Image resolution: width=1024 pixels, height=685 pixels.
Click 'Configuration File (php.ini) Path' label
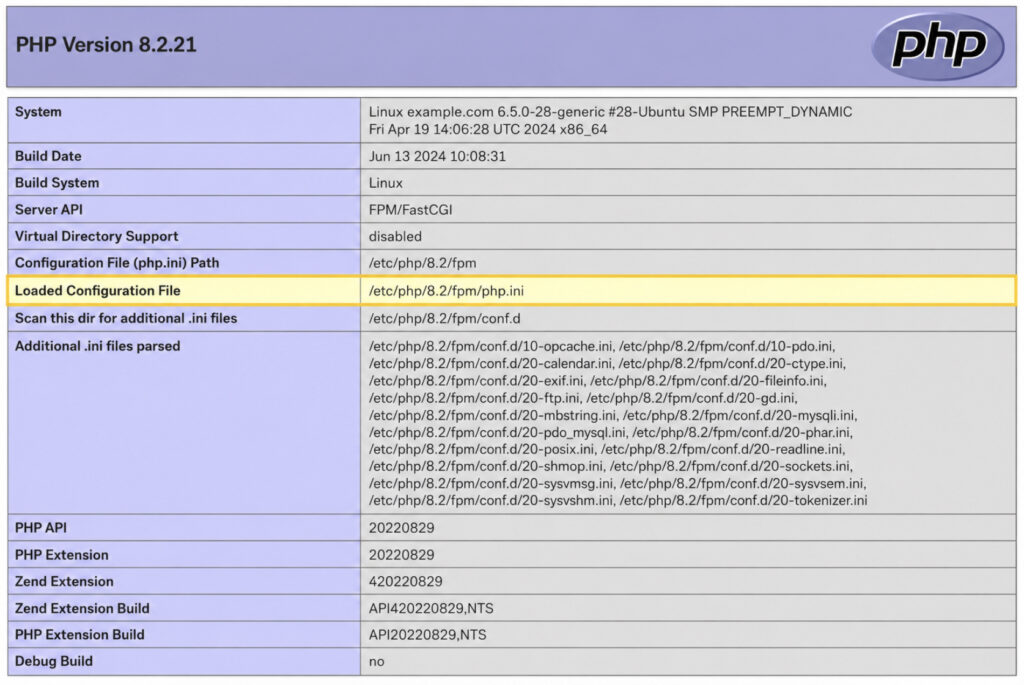(x=117, y=263)
